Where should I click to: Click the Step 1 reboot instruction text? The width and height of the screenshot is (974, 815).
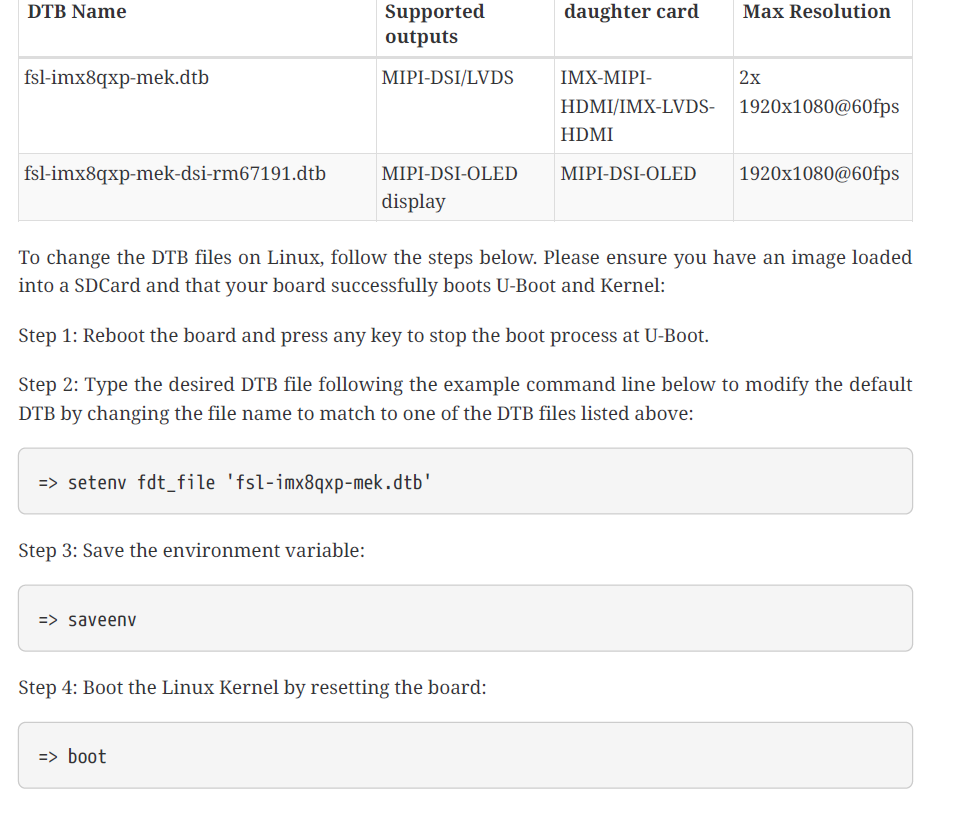pyautogui.click(x=363, y=336)
